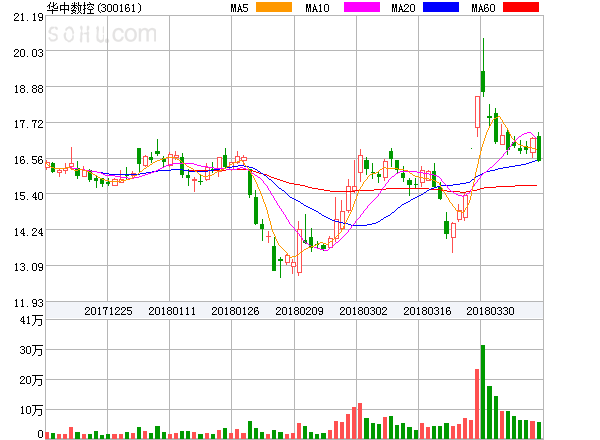600x440 pixels.
Task: Click the 10万 volume axis label
Action: click(31, 410)
